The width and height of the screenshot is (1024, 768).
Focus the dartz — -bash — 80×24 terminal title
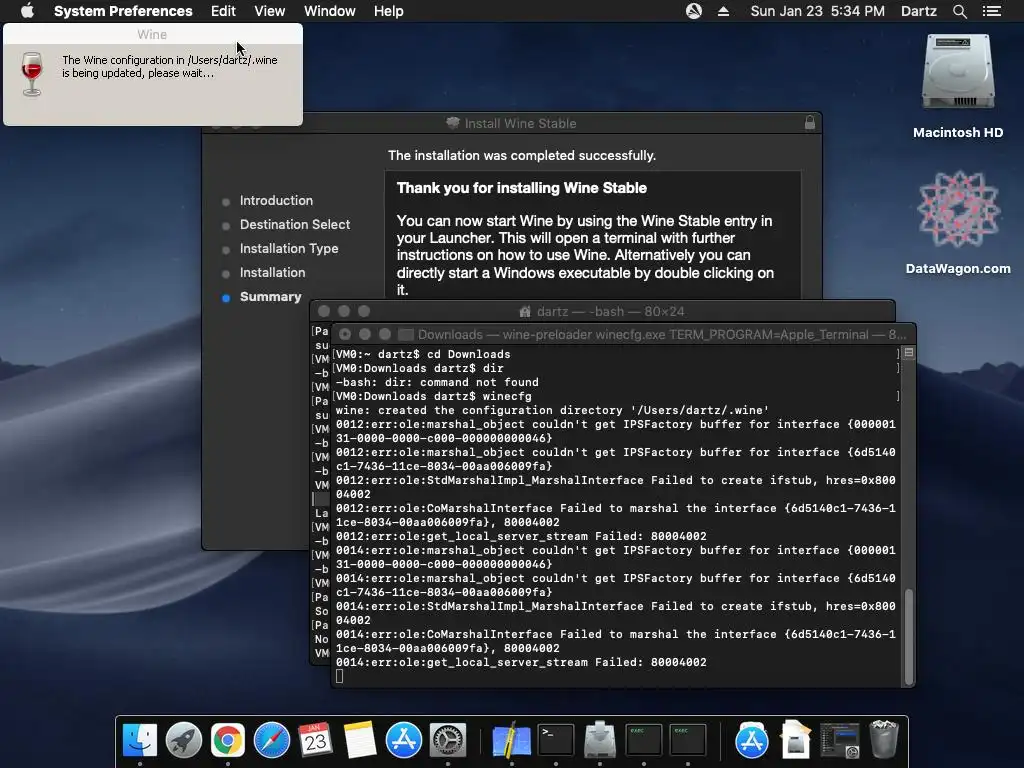pos(611,312)
